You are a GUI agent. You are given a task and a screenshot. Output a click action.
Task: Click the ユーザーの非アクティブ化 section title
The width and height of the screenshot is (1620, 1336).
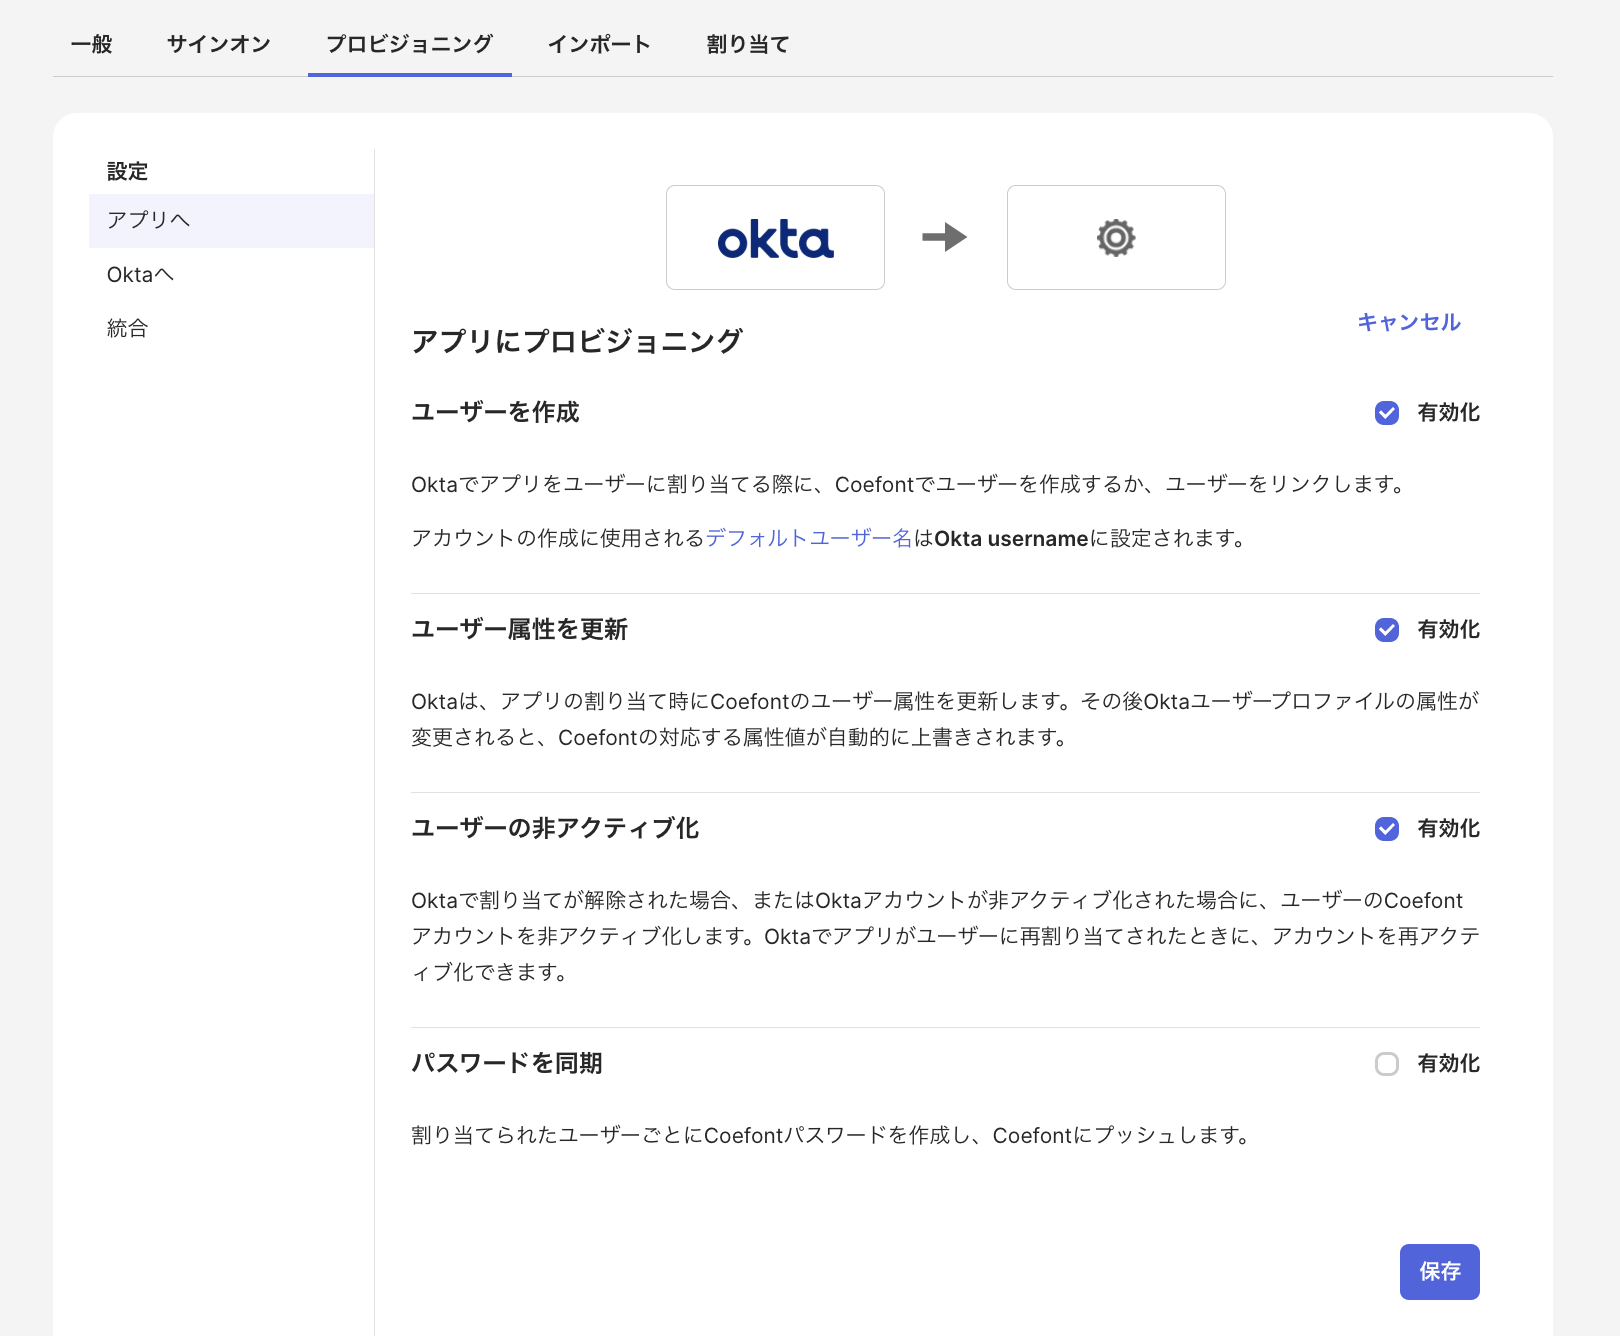pyautogui.click(x=556, y=828)
